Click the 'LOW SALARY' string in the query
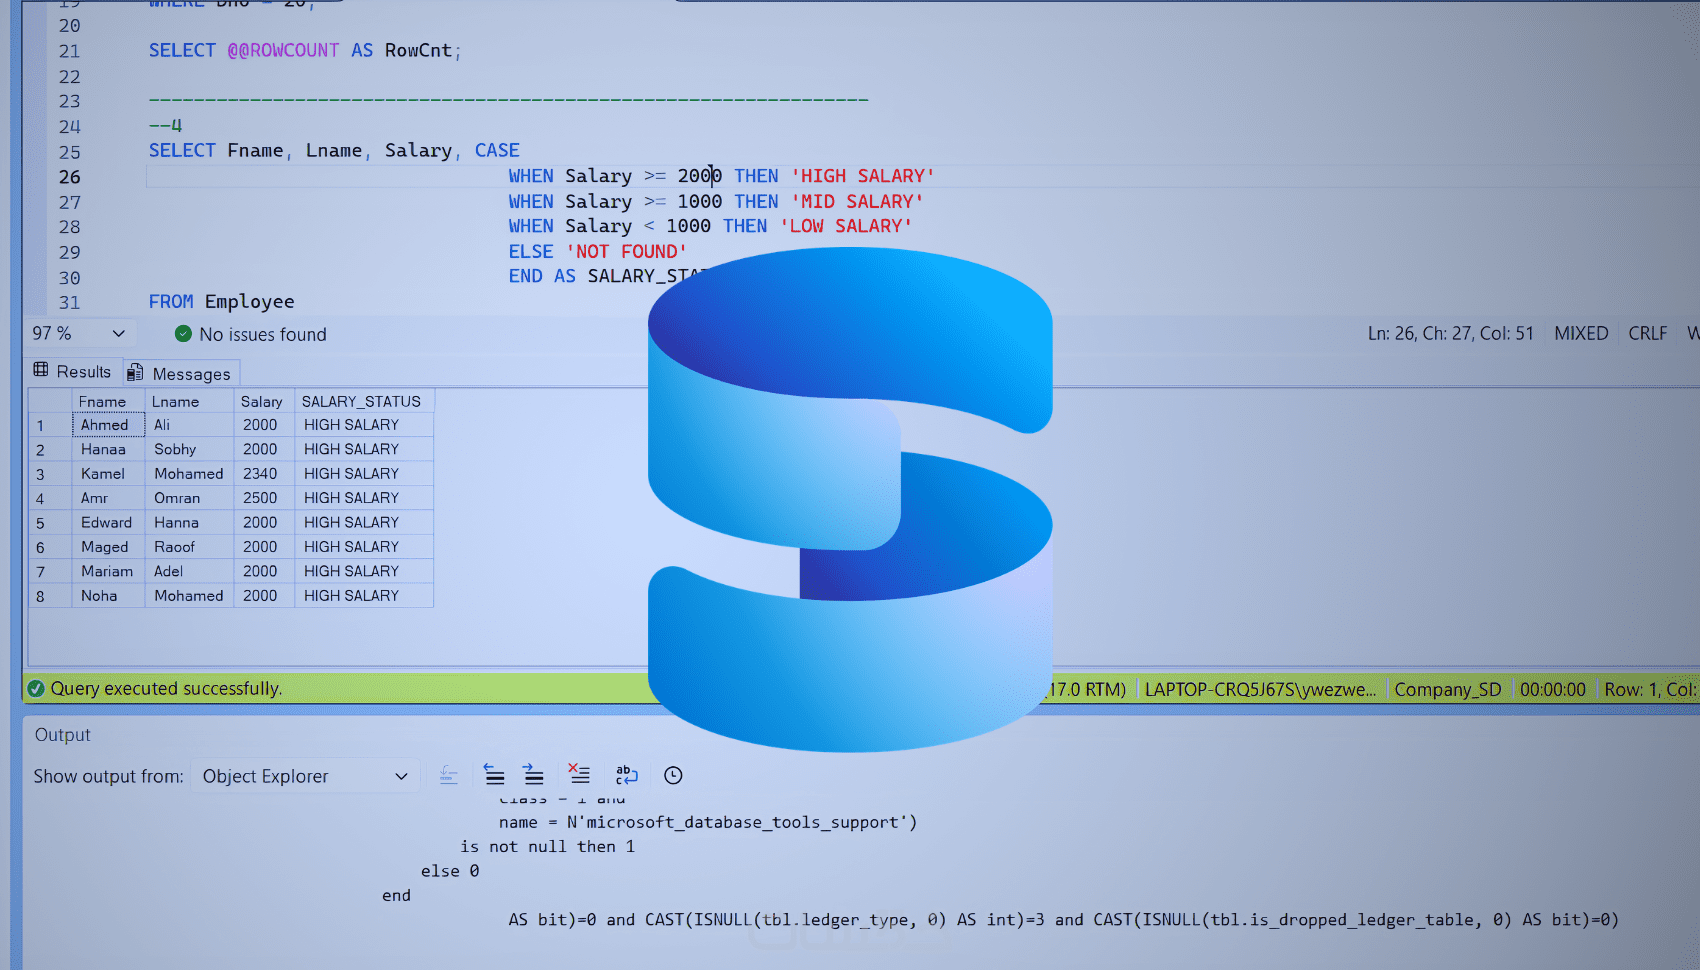 click(x=846, y=226)
